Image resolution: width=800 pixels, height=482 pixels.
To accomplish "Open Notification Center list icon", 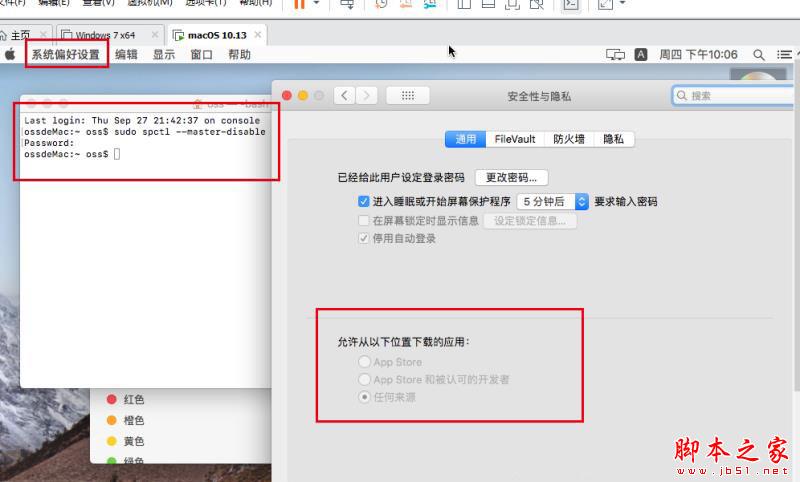I will 784,55.
